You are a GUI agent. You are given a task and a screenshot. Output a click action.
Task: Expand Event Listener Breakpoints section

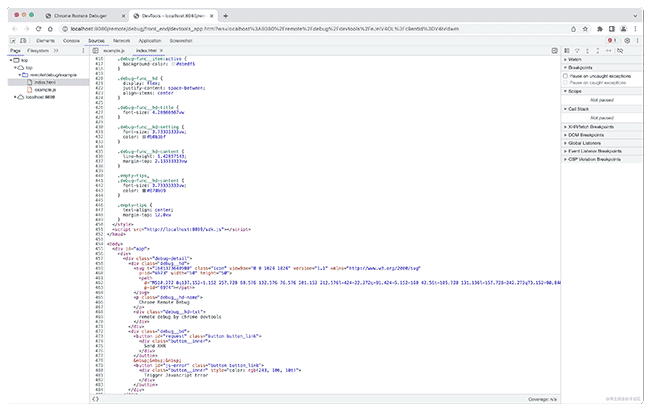602,151
